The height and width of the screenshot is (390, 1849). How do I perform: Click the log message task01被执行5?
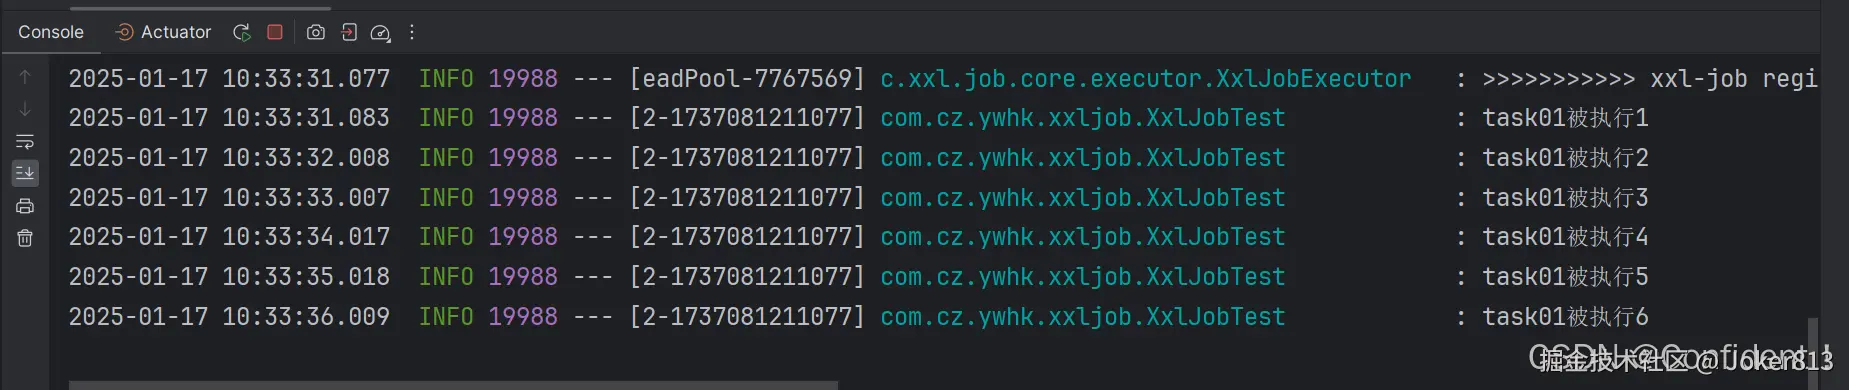click(x=1565, y=277)
